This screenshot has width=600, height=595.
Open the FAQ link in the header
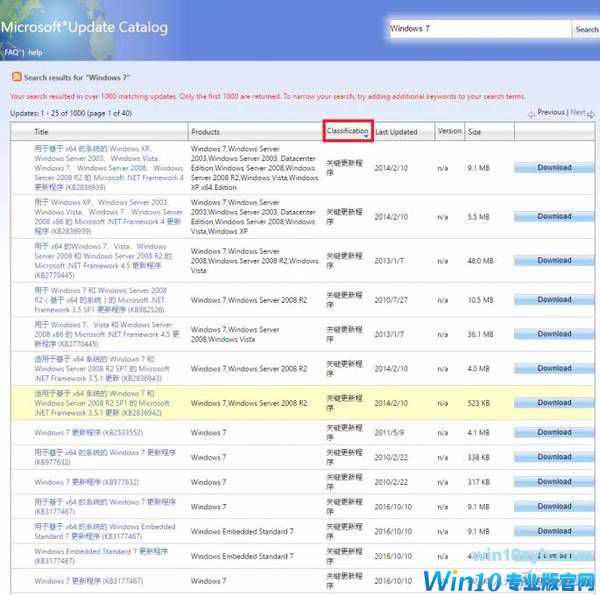pos(11,52)
